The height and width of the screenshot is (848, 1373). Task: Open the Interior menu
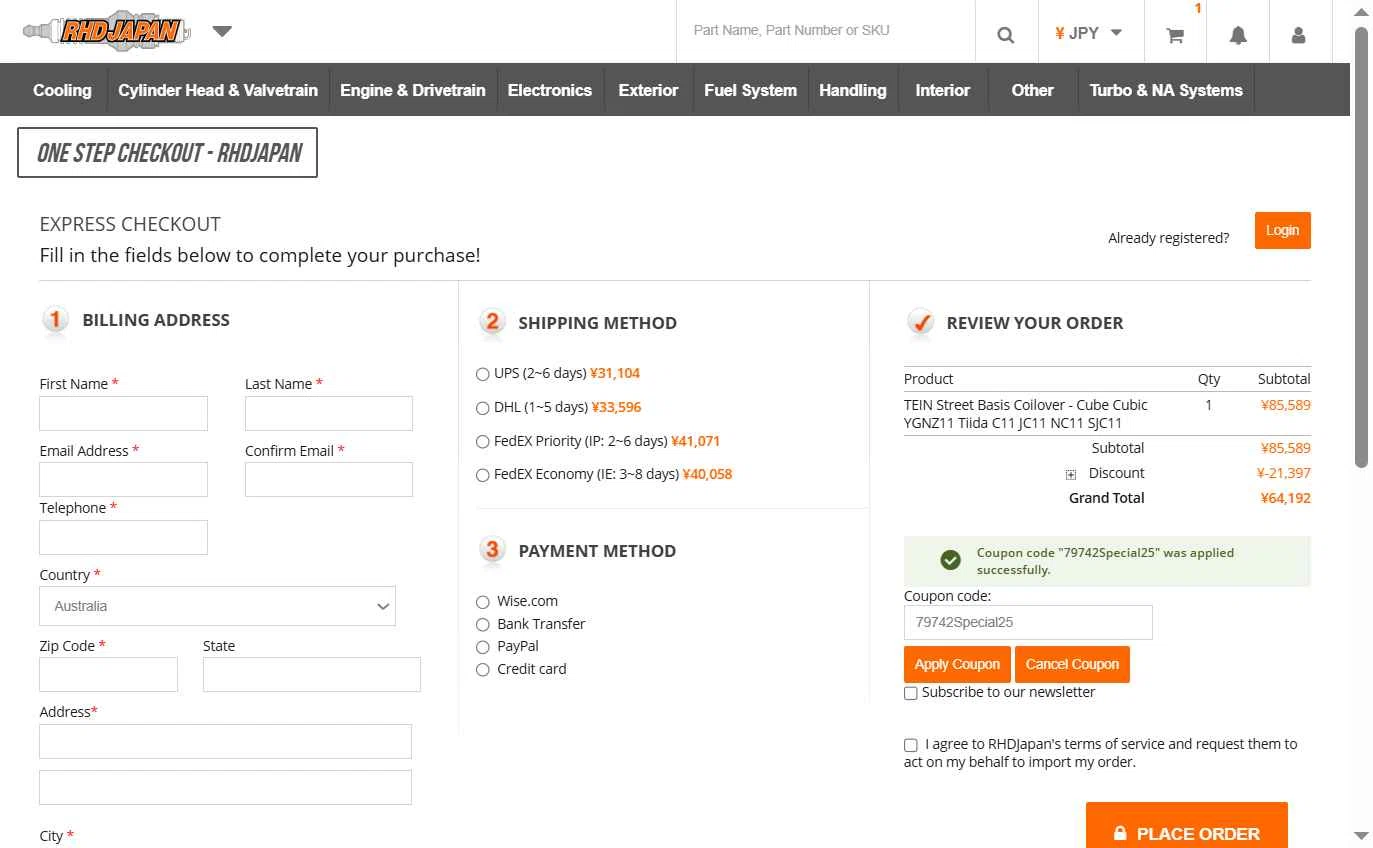click(943, 90)
